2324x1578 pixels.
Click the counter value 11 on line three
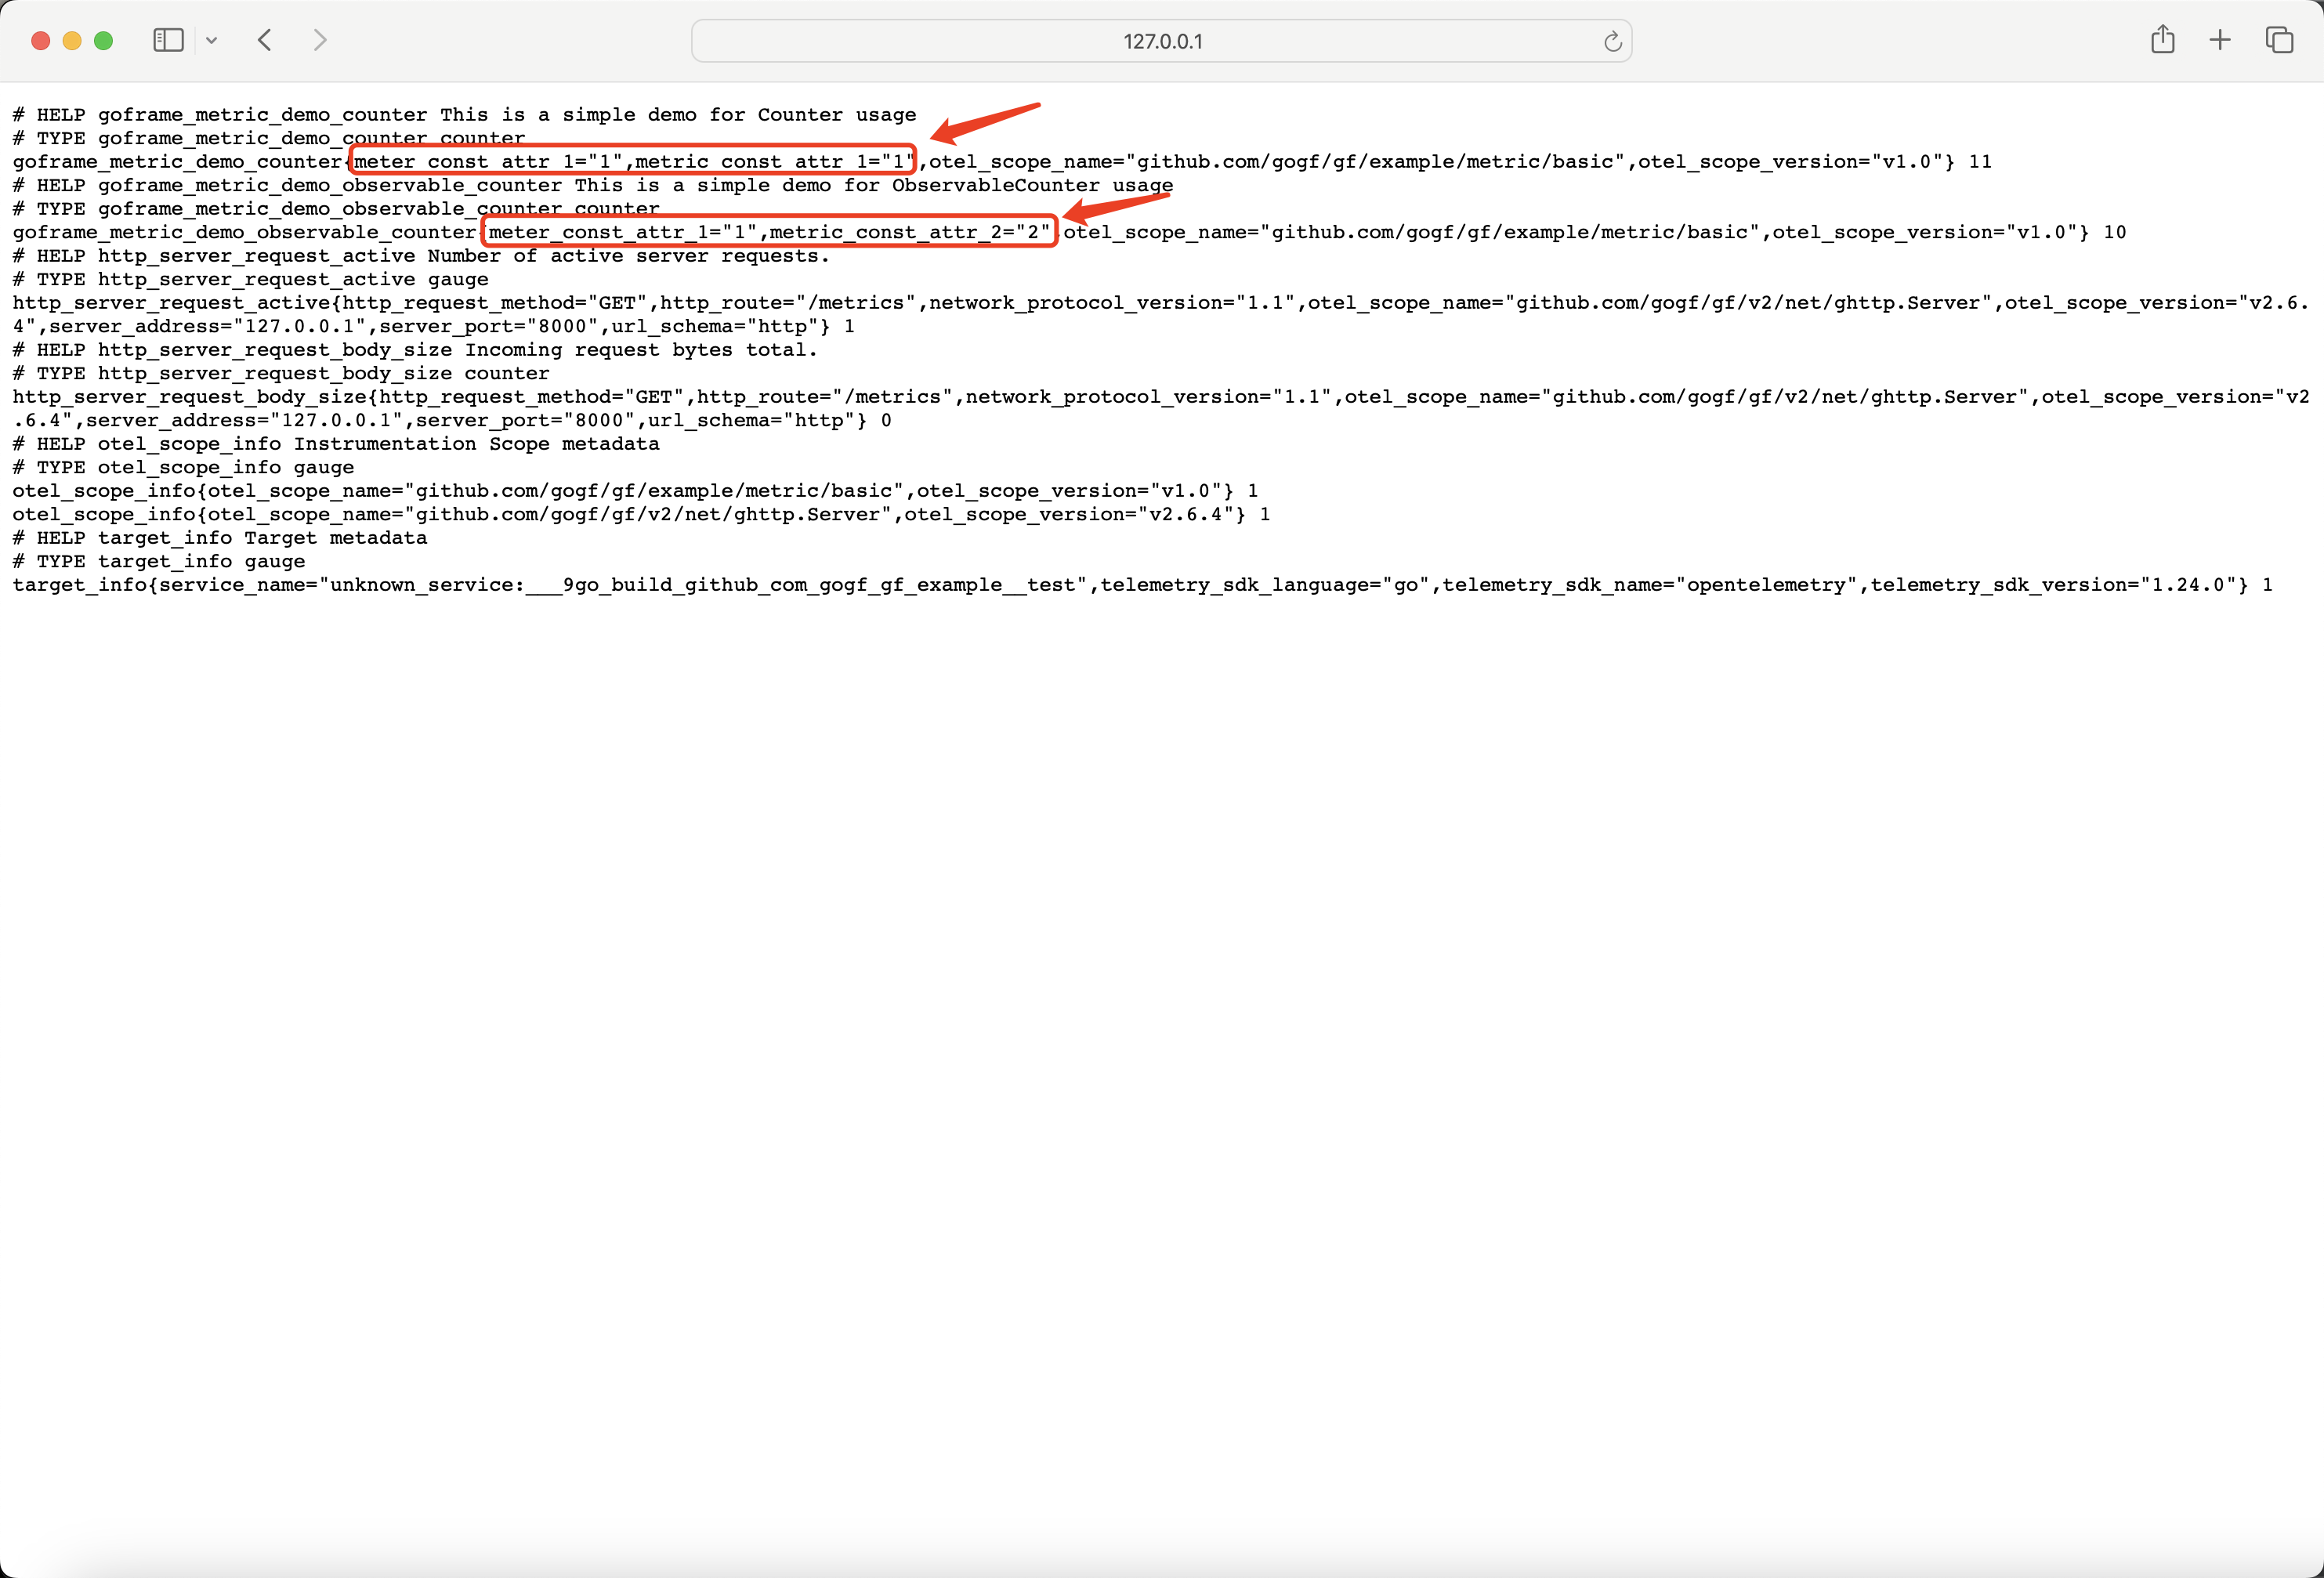(x=1980, y=161)
